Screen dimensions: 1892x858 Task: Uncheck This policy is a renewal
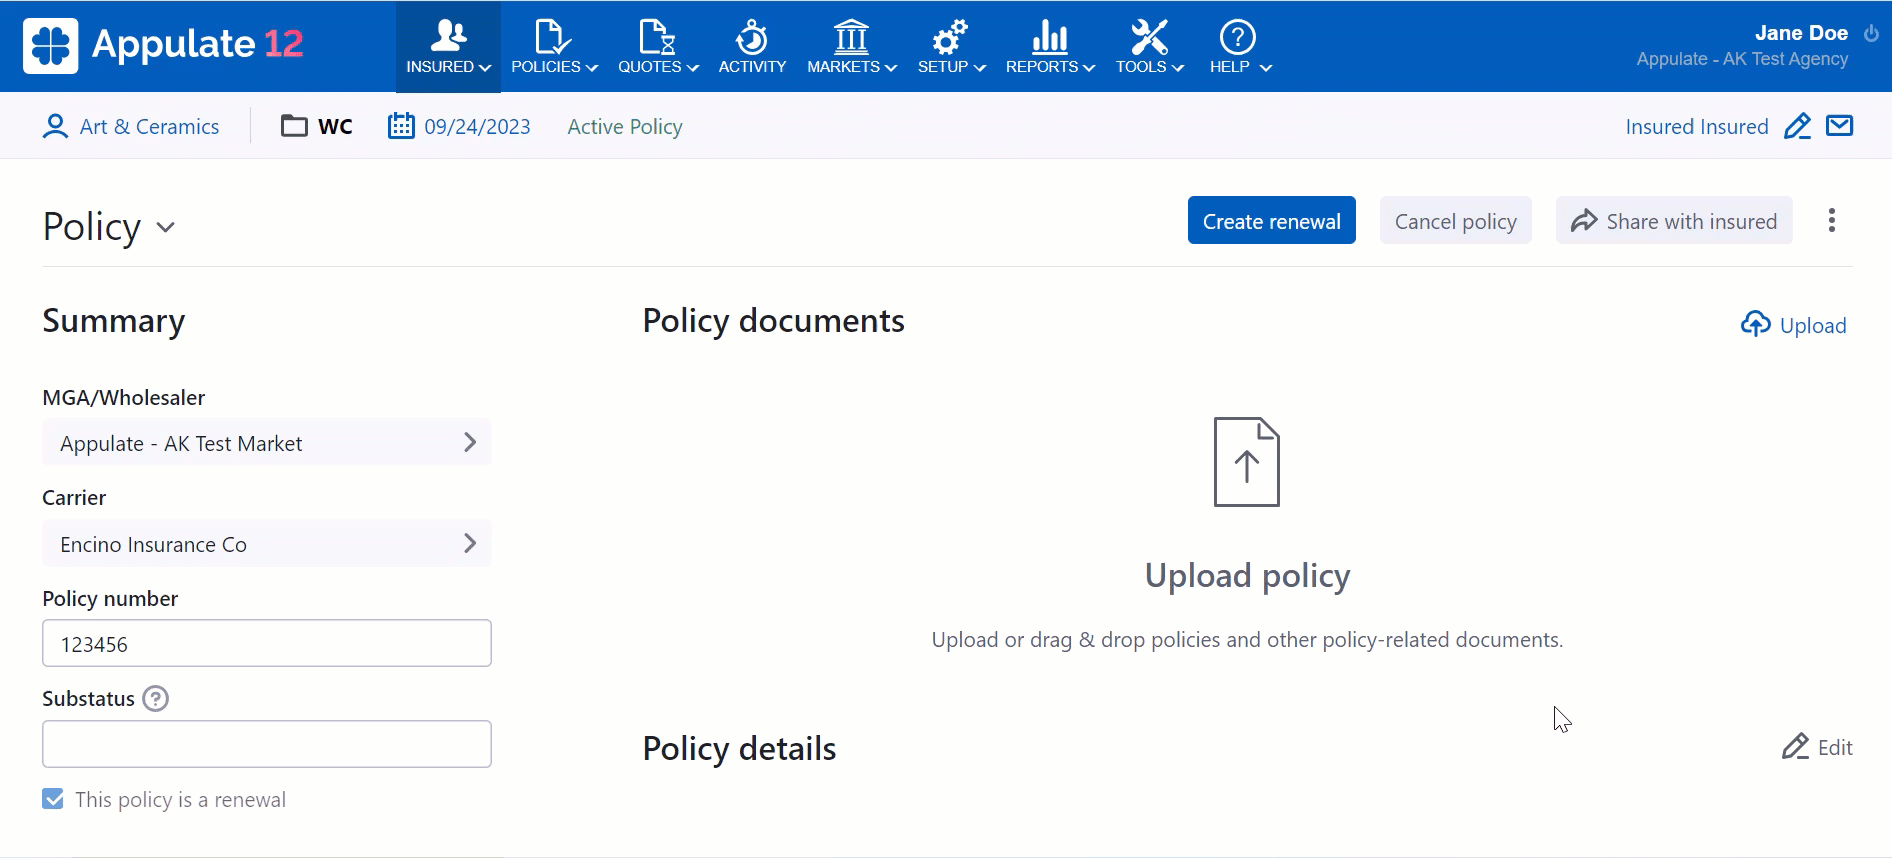(x=53, y=799)
